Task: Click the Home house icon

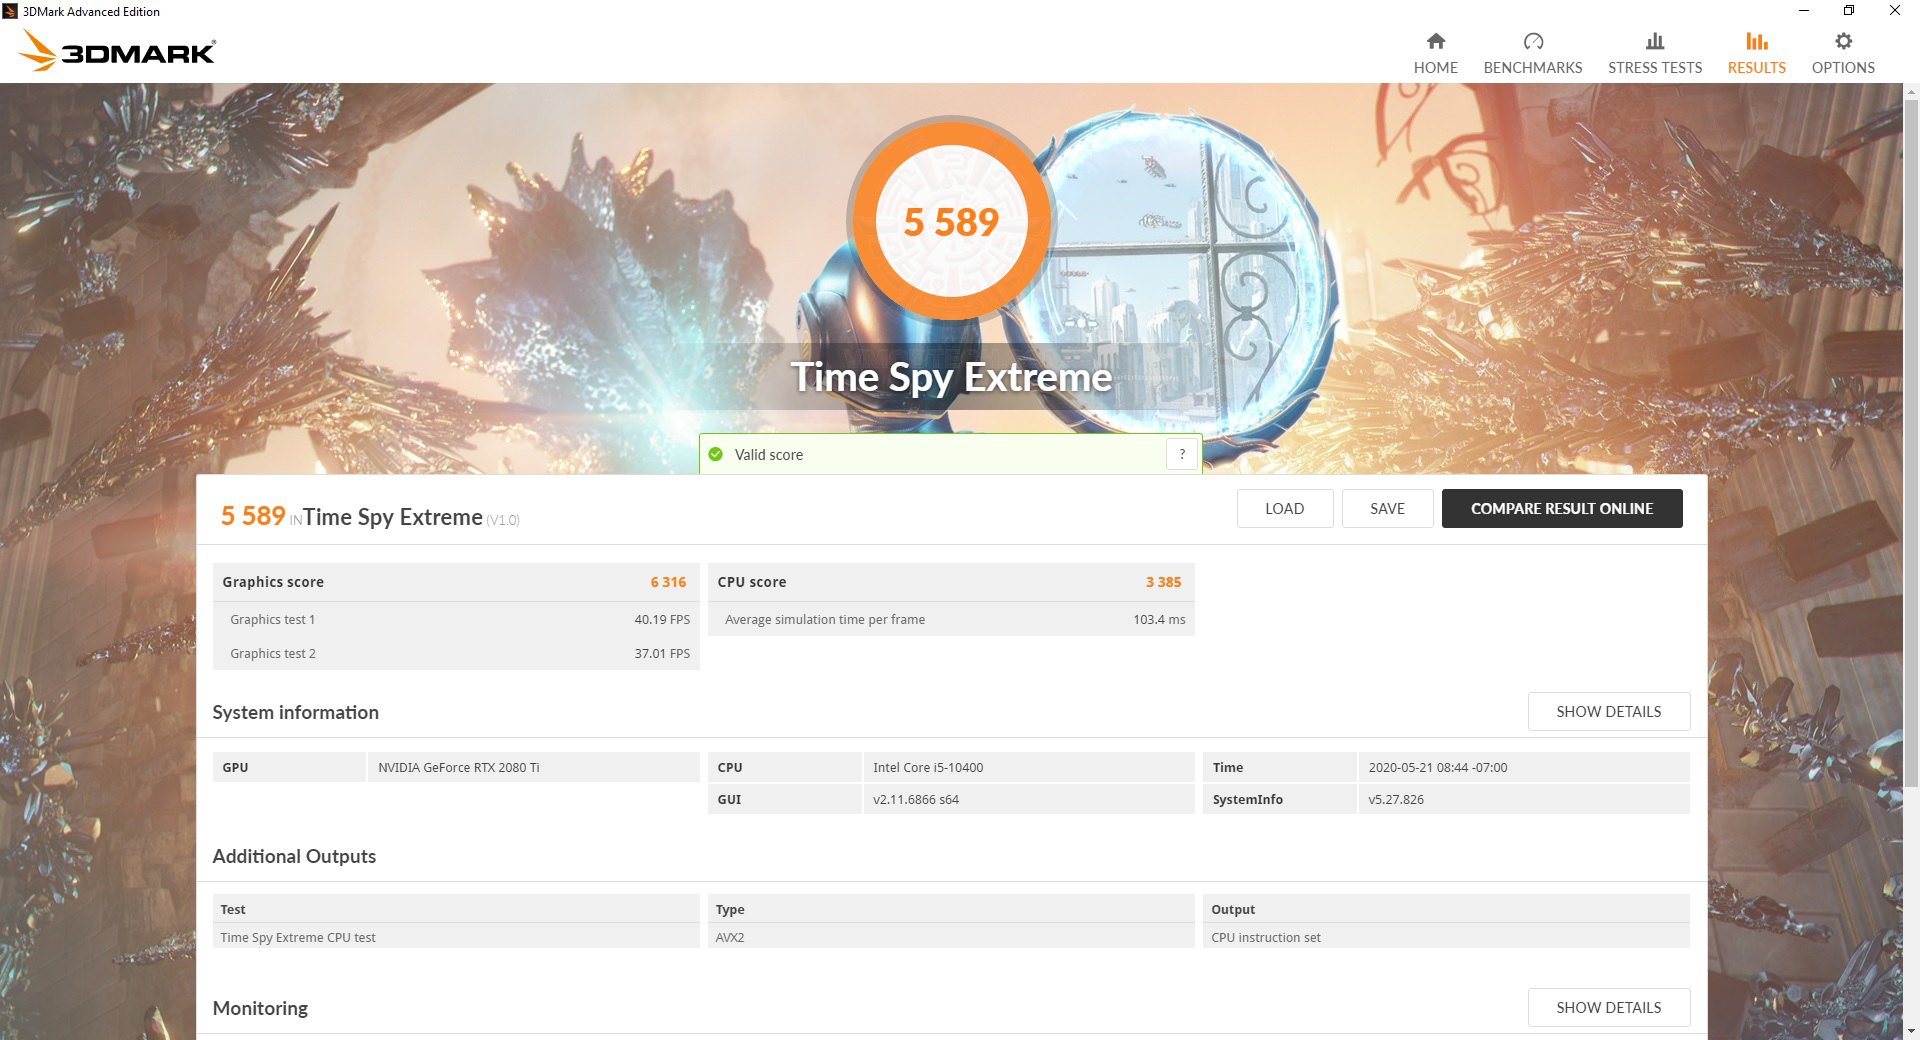Action: pyautogui.click(x=1435, y=41)
